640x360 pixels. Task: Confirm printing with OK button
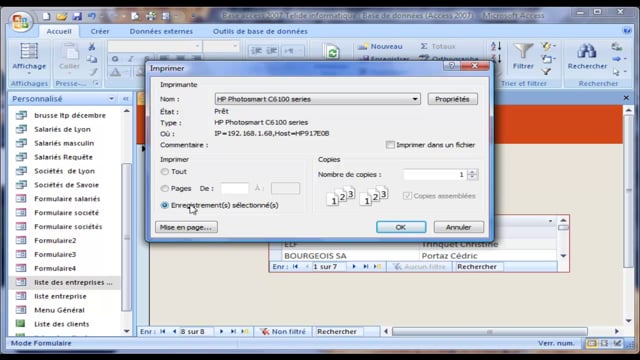click(x=401, y=227)
